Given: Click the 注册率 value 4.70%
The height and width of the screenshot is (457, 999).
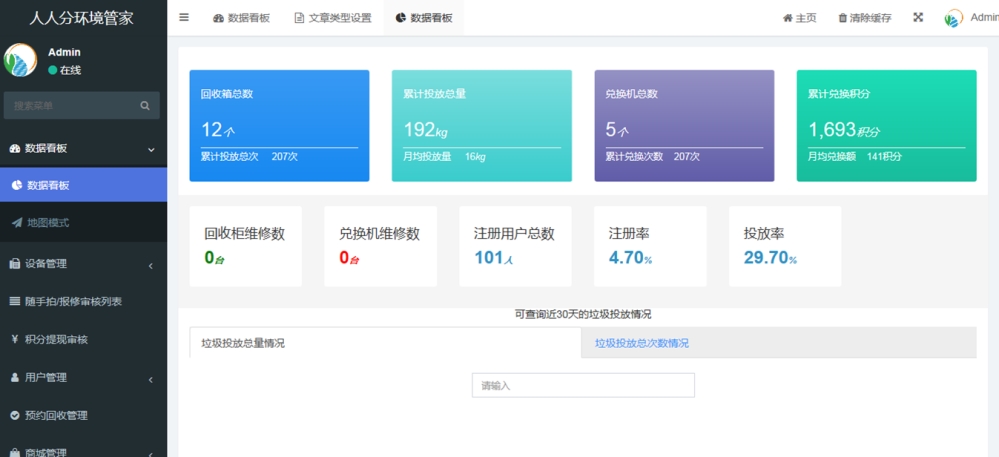Looking at the screenshot, I should [x=631, y=258].
